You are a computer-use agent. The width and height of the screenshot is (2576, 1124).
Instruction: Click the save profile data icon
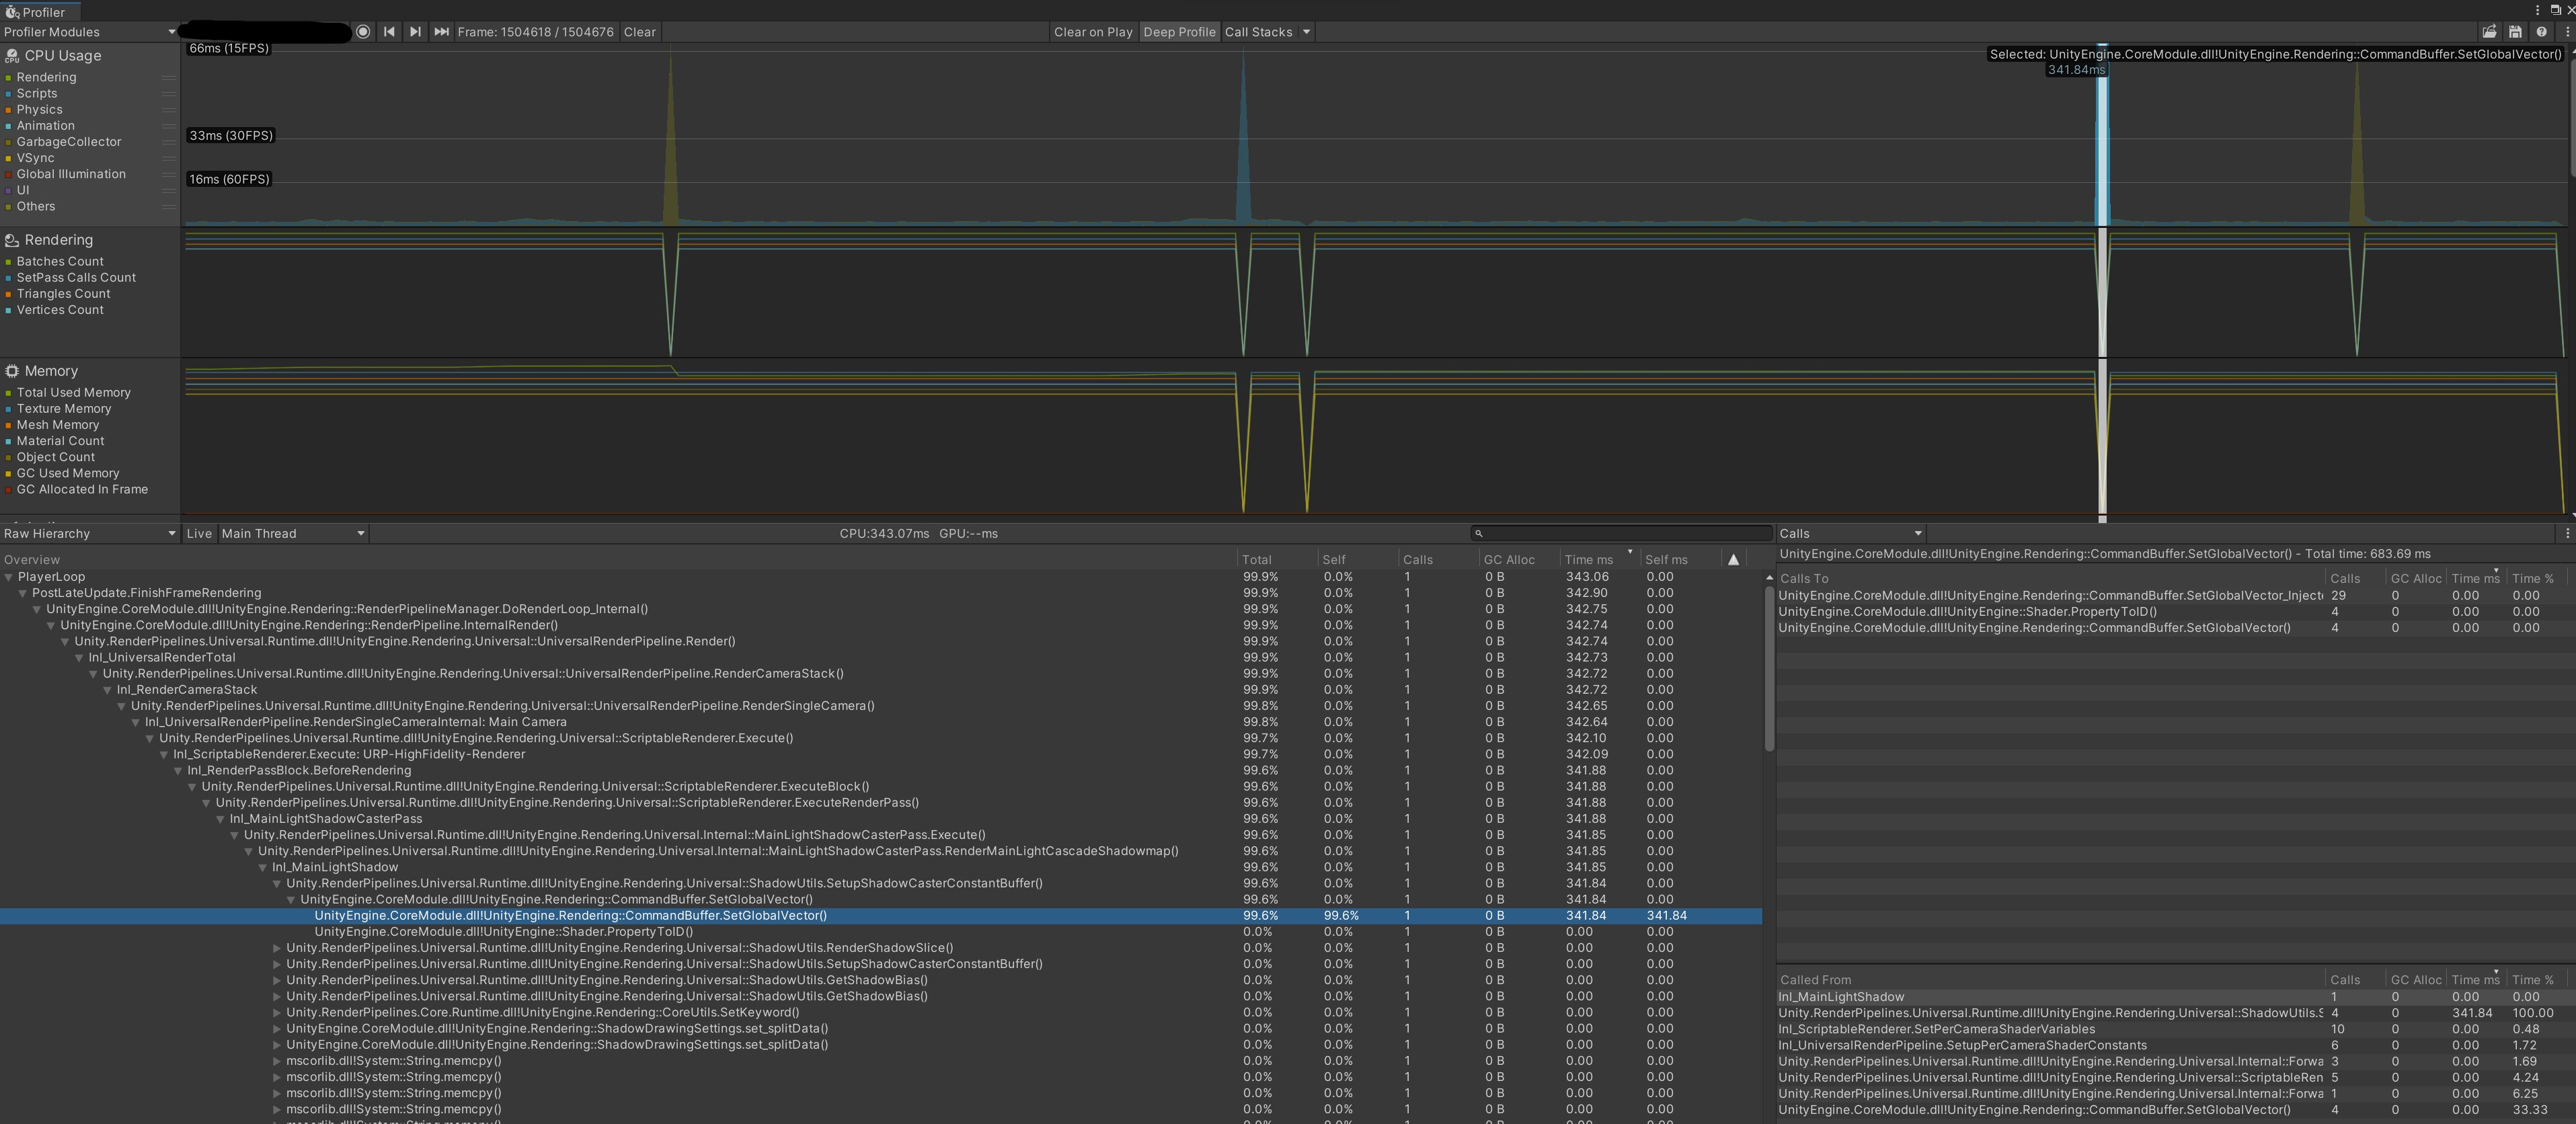[x=2516, y=31]
